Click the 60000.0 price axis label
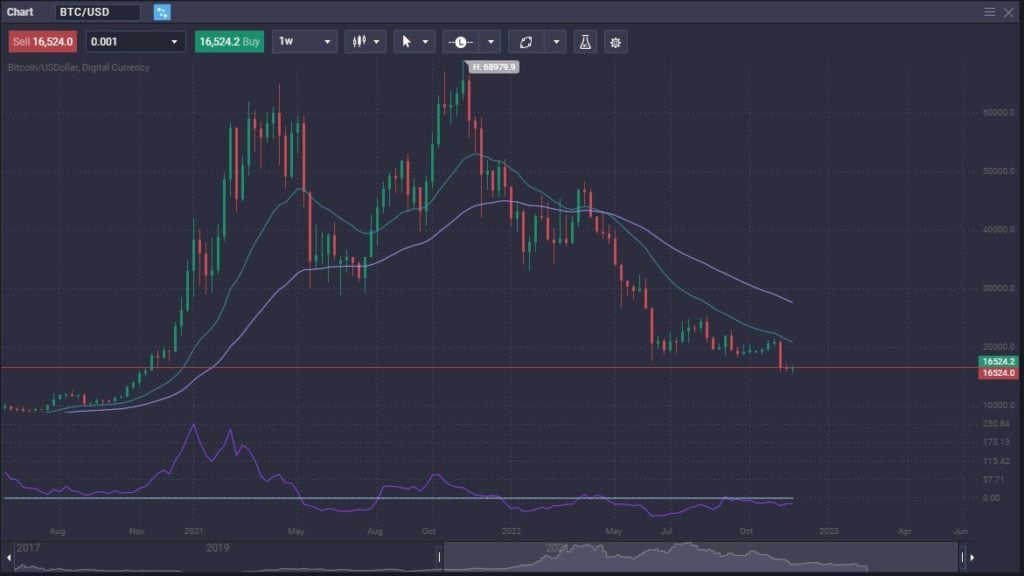1024x576 pixels. tap(999, 112)
